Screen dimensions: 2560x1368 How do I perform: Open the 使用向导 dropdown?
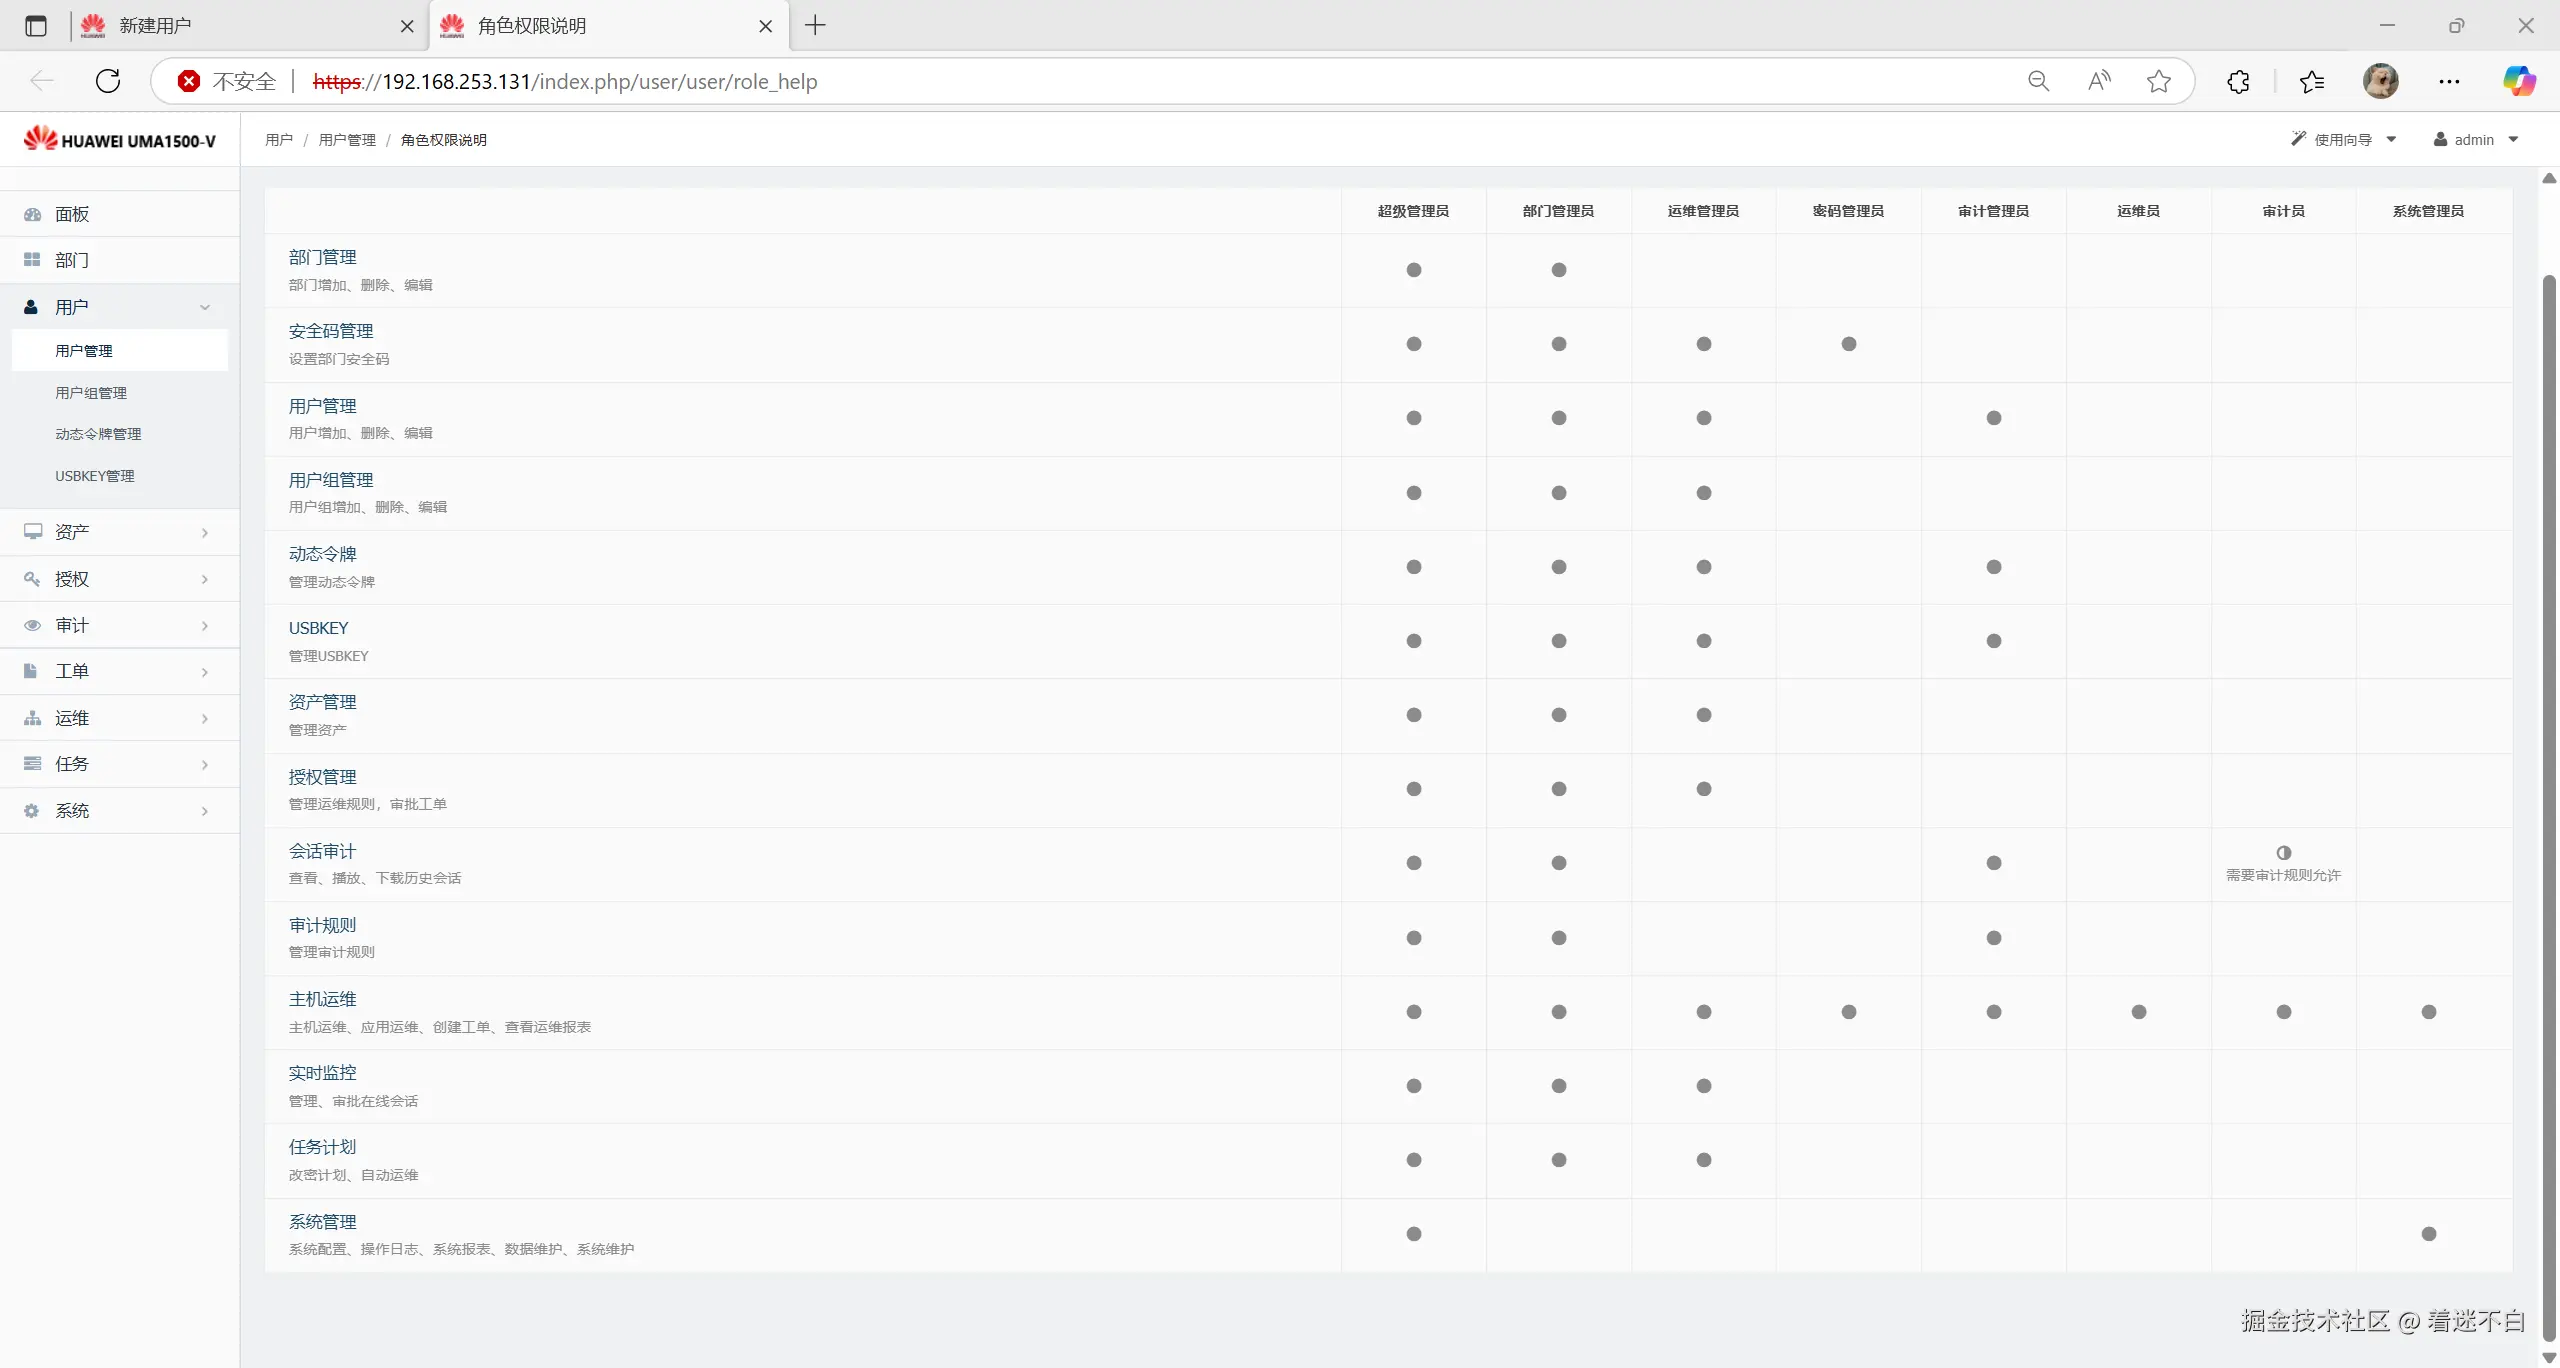(x=2343, y=140)
